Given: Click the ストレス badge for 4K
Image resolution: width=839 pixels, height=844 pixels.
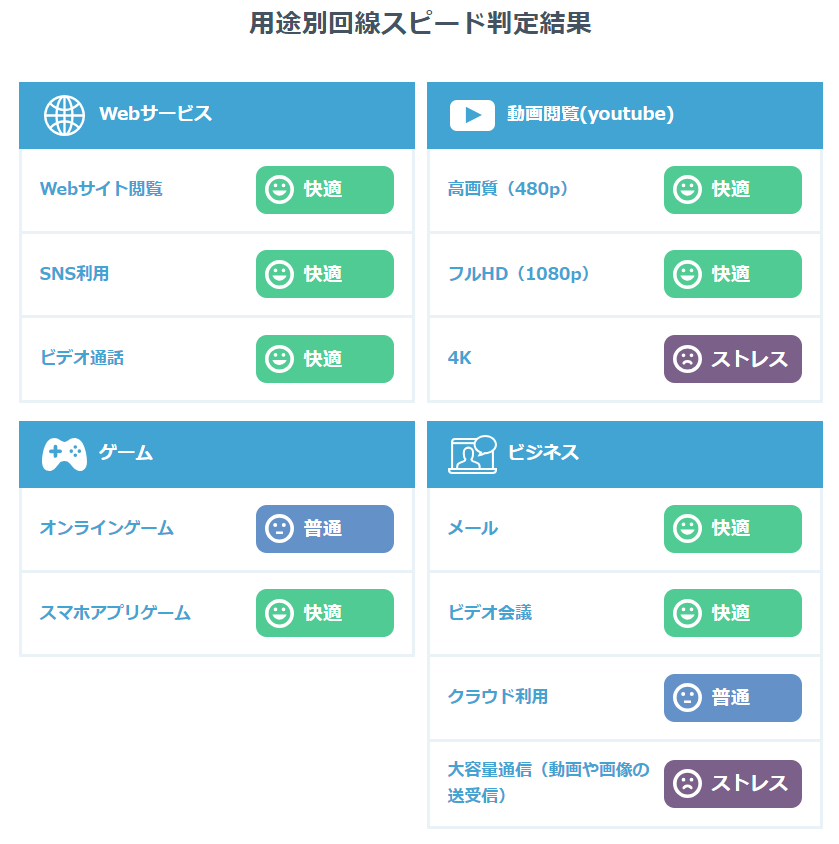Looking at the screenshot, I should (732, 359).
